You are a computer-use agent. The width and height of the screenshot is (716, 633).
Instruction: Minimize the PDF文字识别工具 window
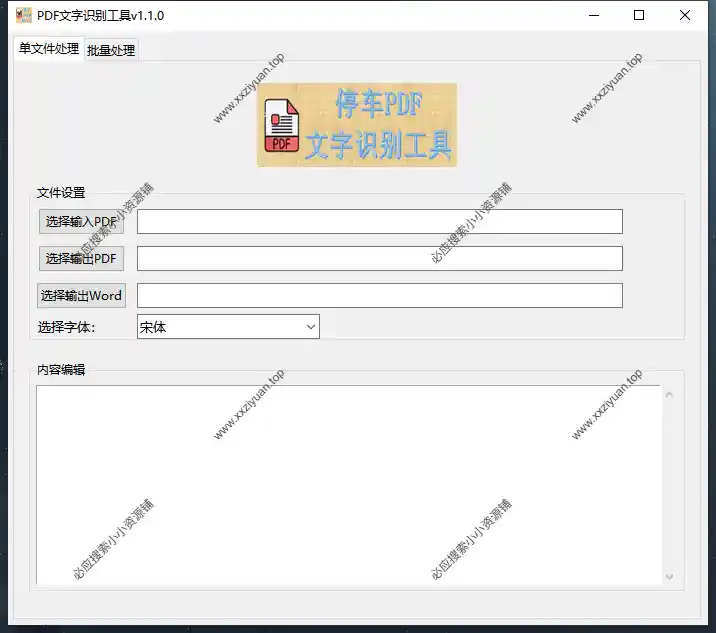[x=594, y=15]
